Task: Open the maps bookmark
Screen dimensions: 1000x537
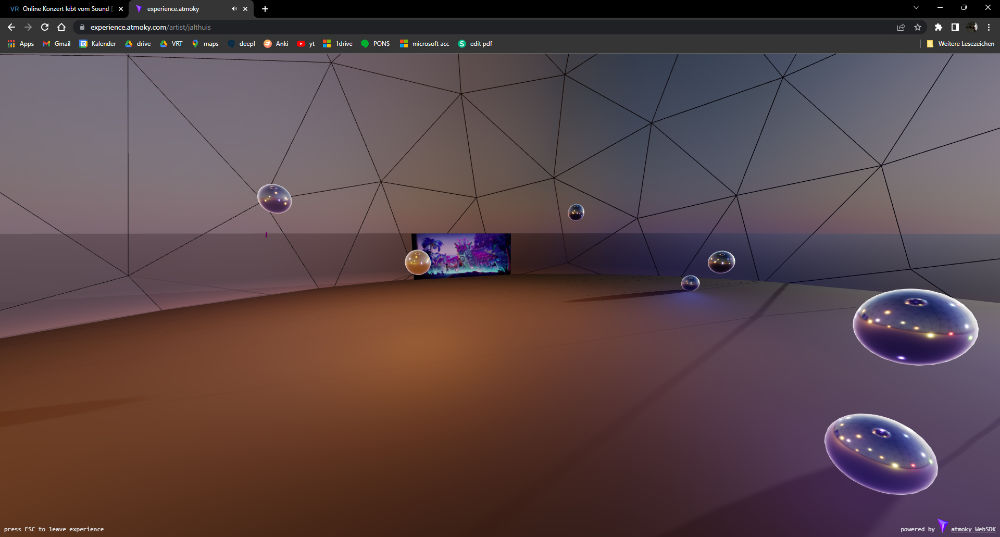Action: pyautogui.click(x=205, y=44)
